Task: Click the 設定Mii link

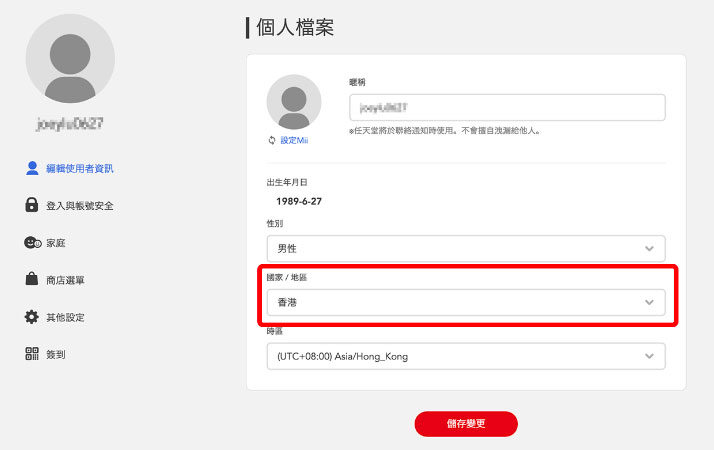Action: (x=294, y=140)
